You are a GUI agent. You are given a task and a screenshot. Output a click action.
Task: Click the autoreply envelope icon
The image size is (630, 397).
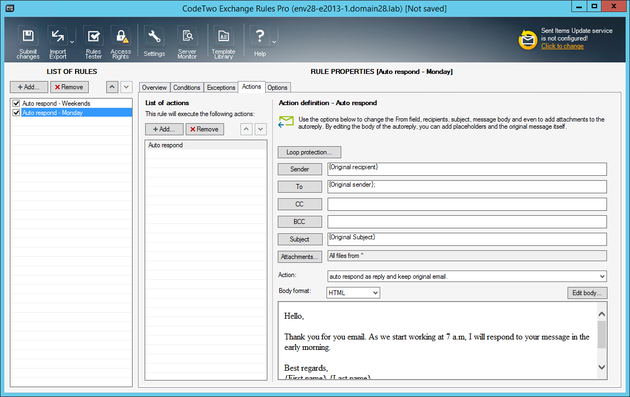(x=286, y=121)
